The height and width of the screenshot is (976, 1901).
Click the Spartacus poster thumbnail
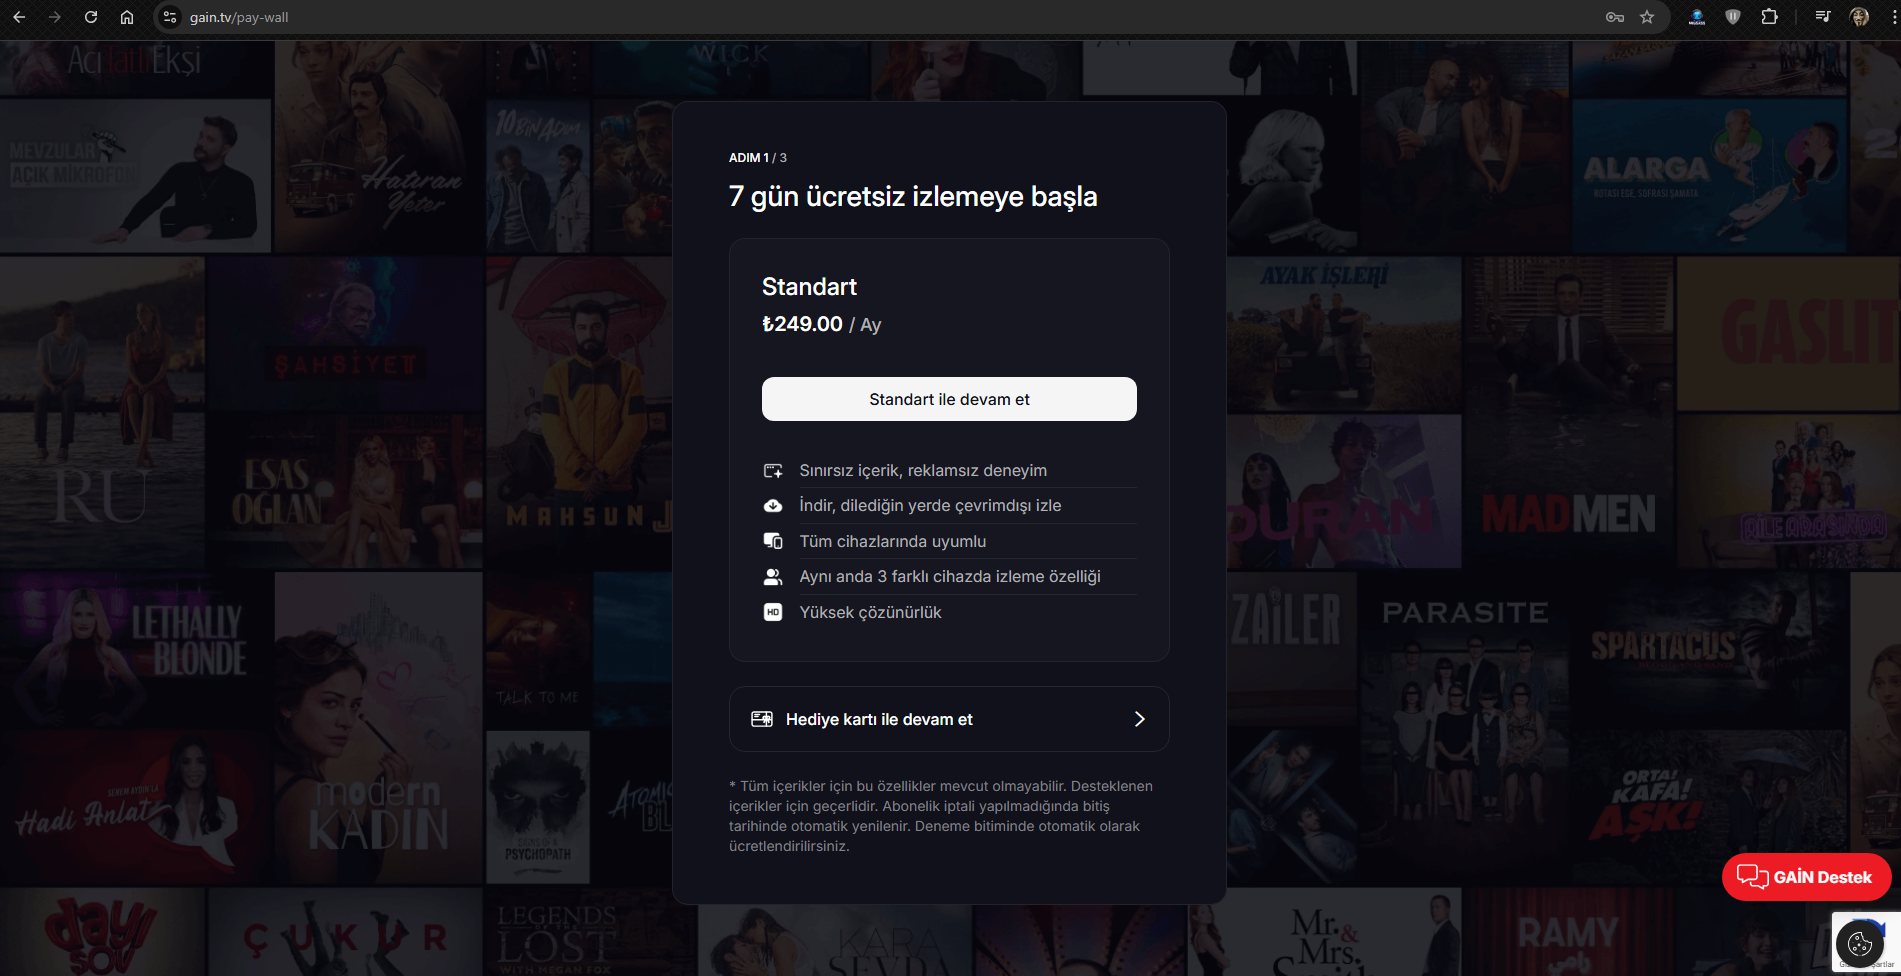(1710, 650)
